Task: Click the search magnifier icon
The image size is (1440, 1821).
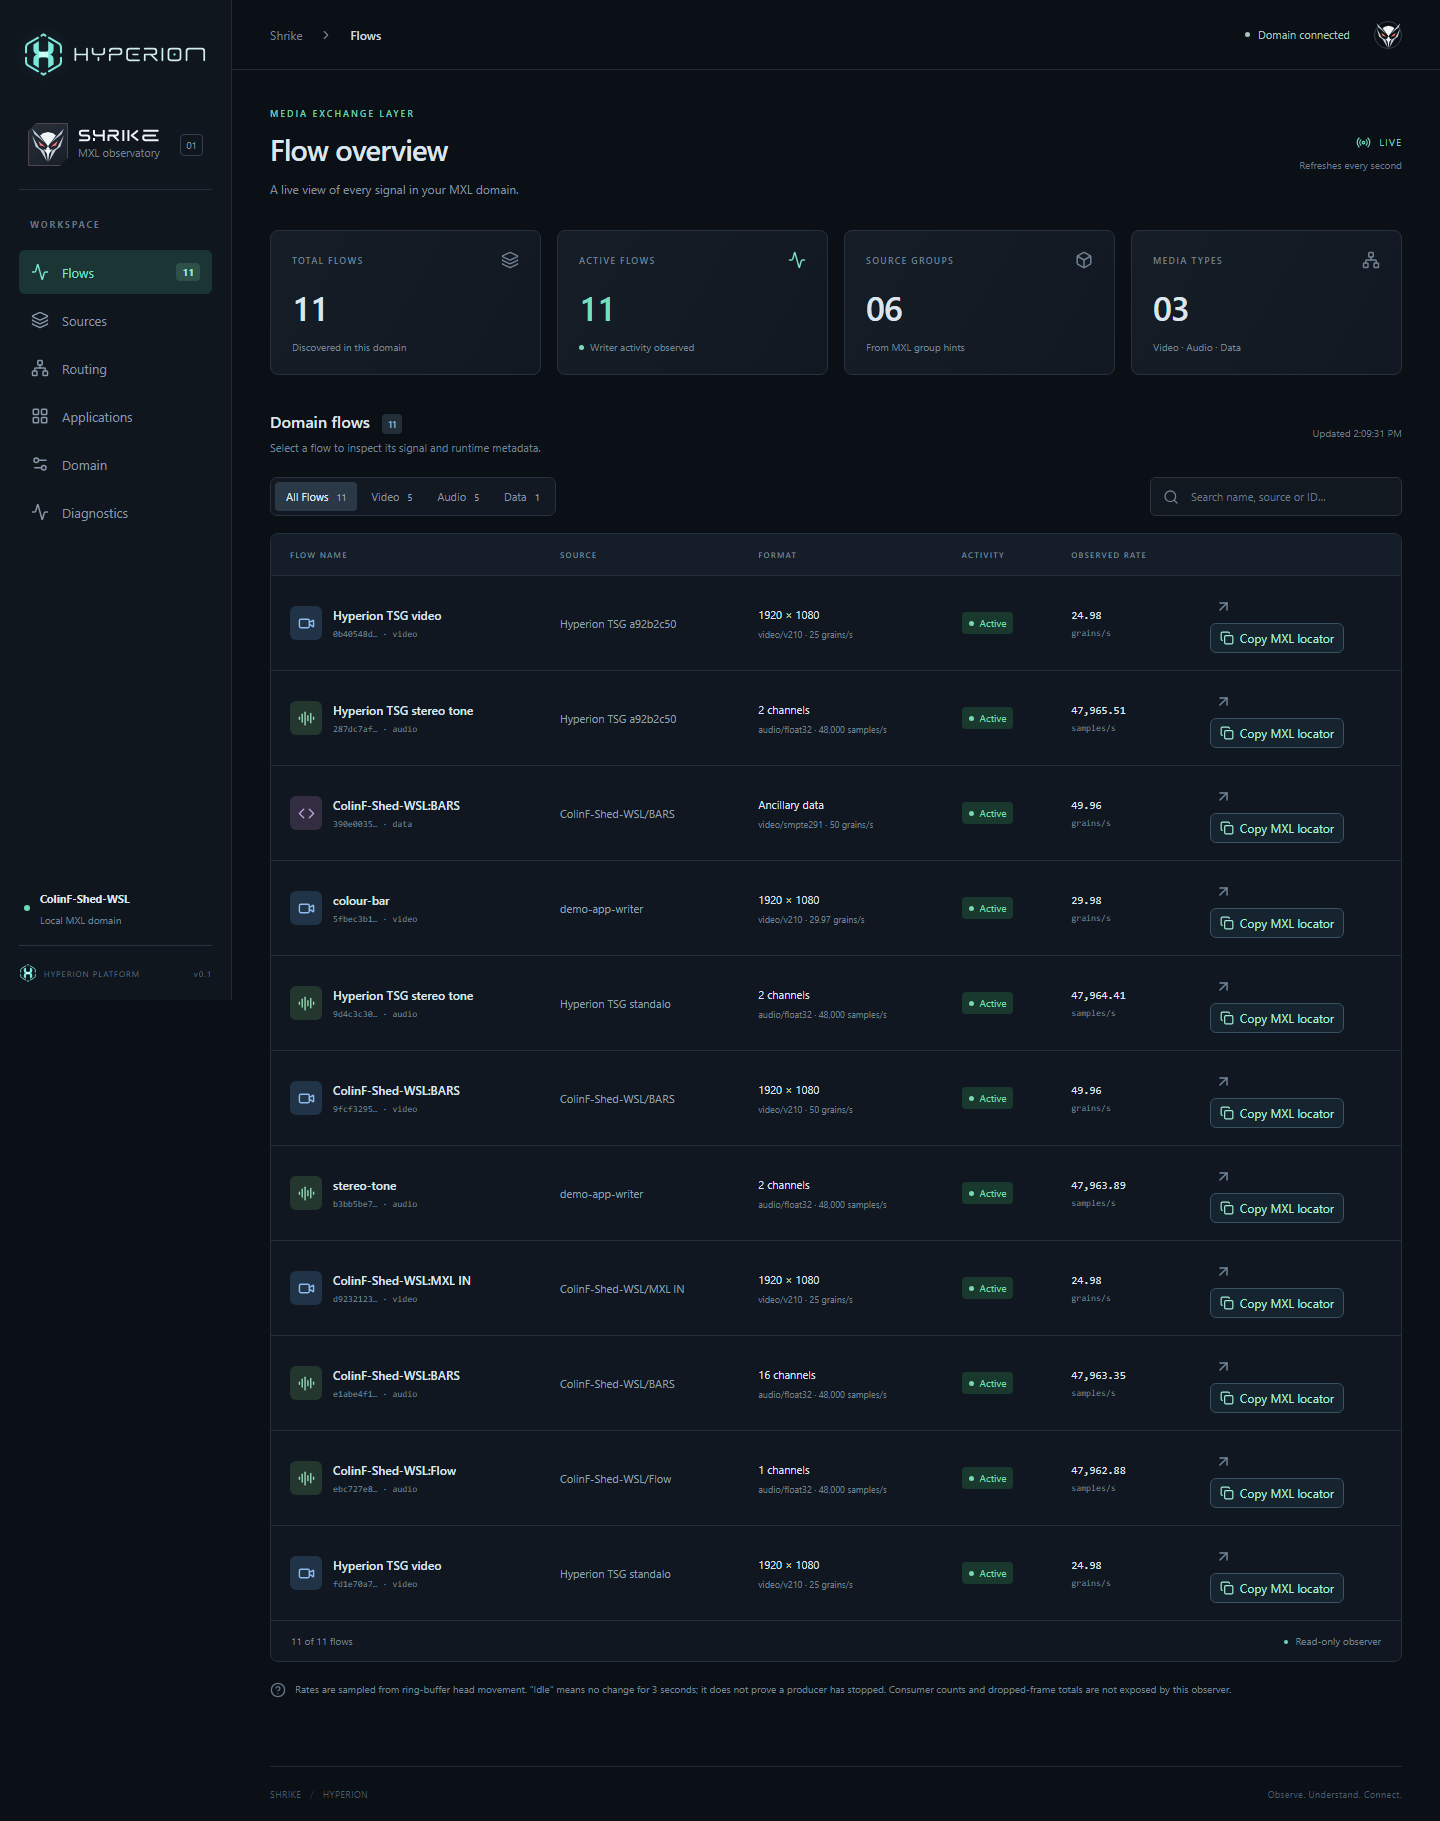Action: tap(1171, 497)
